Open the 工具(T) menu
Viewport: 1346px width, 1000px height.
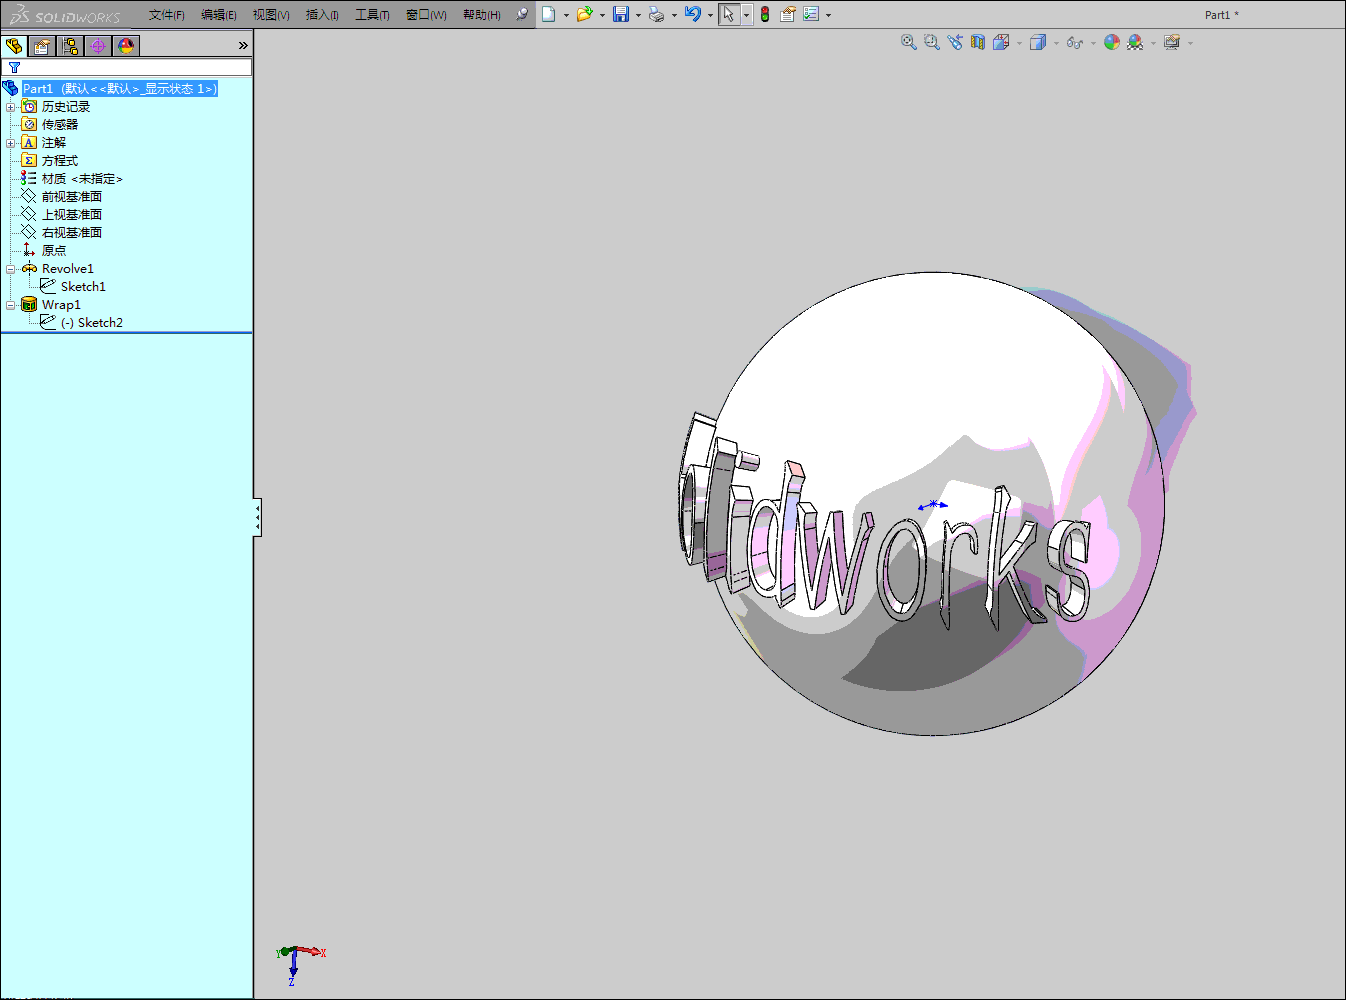click(372, 15)
